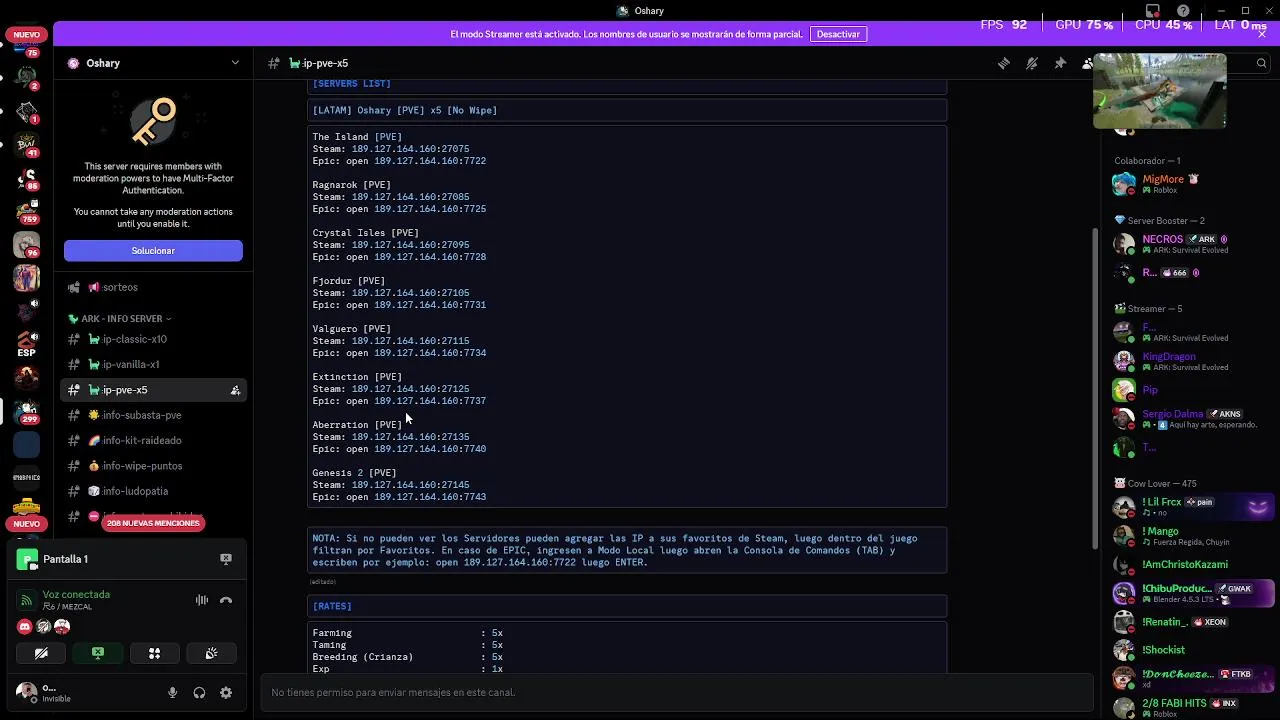Open the help question mark icon
The image size is (1280, 720).
click(x=1183, y=11)
